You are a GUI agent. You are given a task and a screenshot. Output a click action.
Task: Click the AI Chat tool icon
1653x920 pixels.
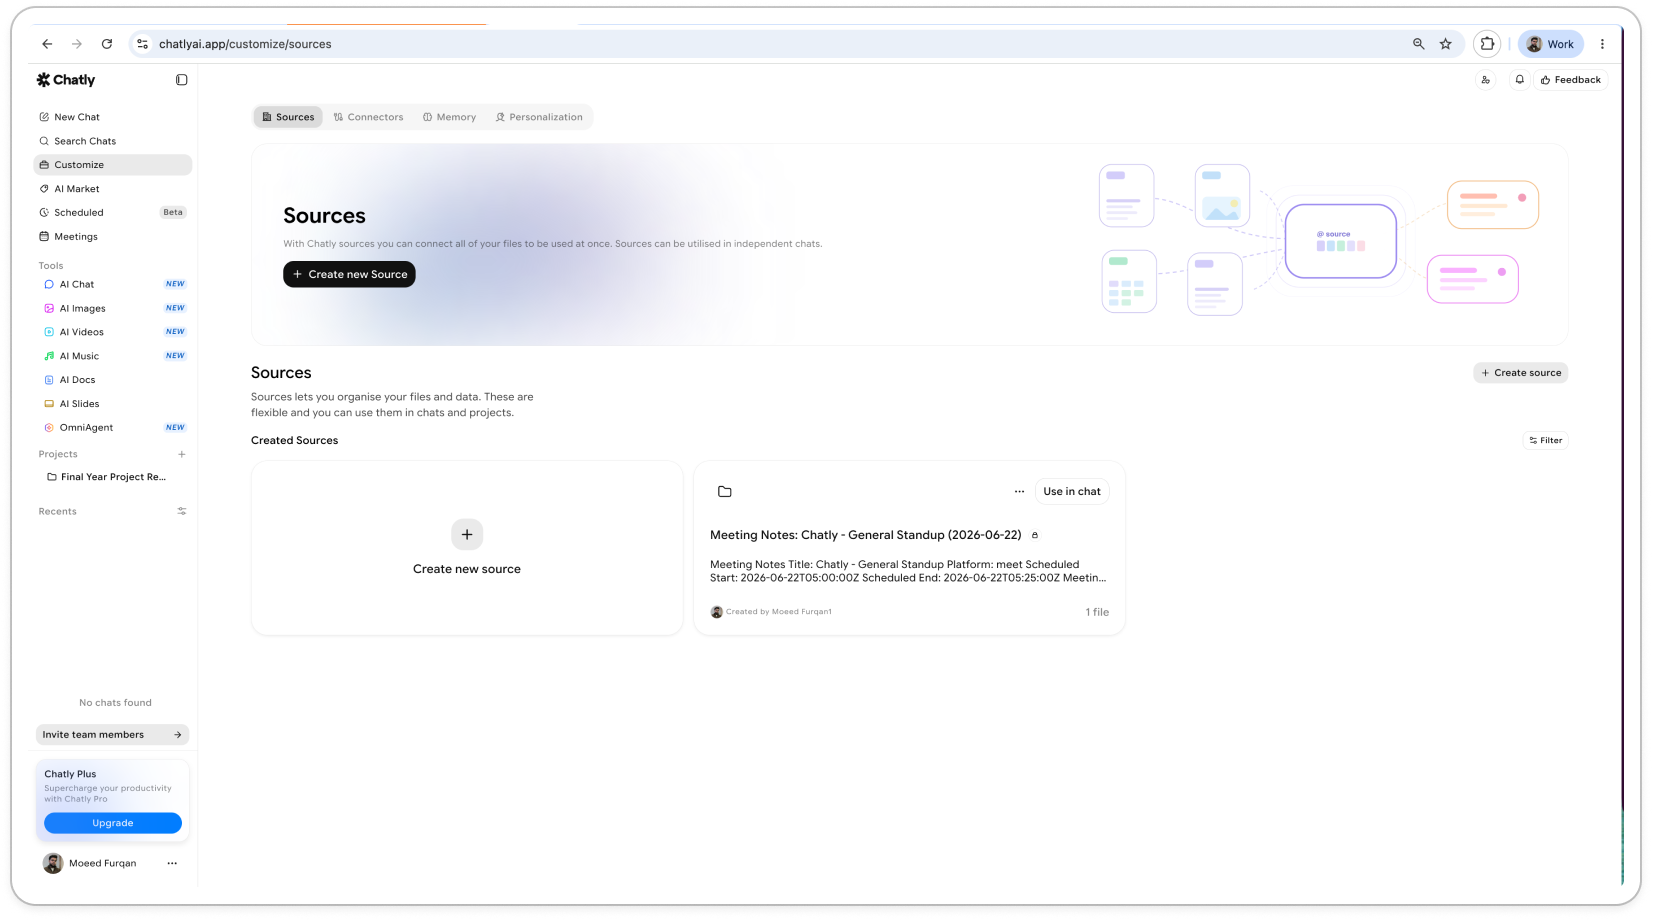tap(49, 284)
